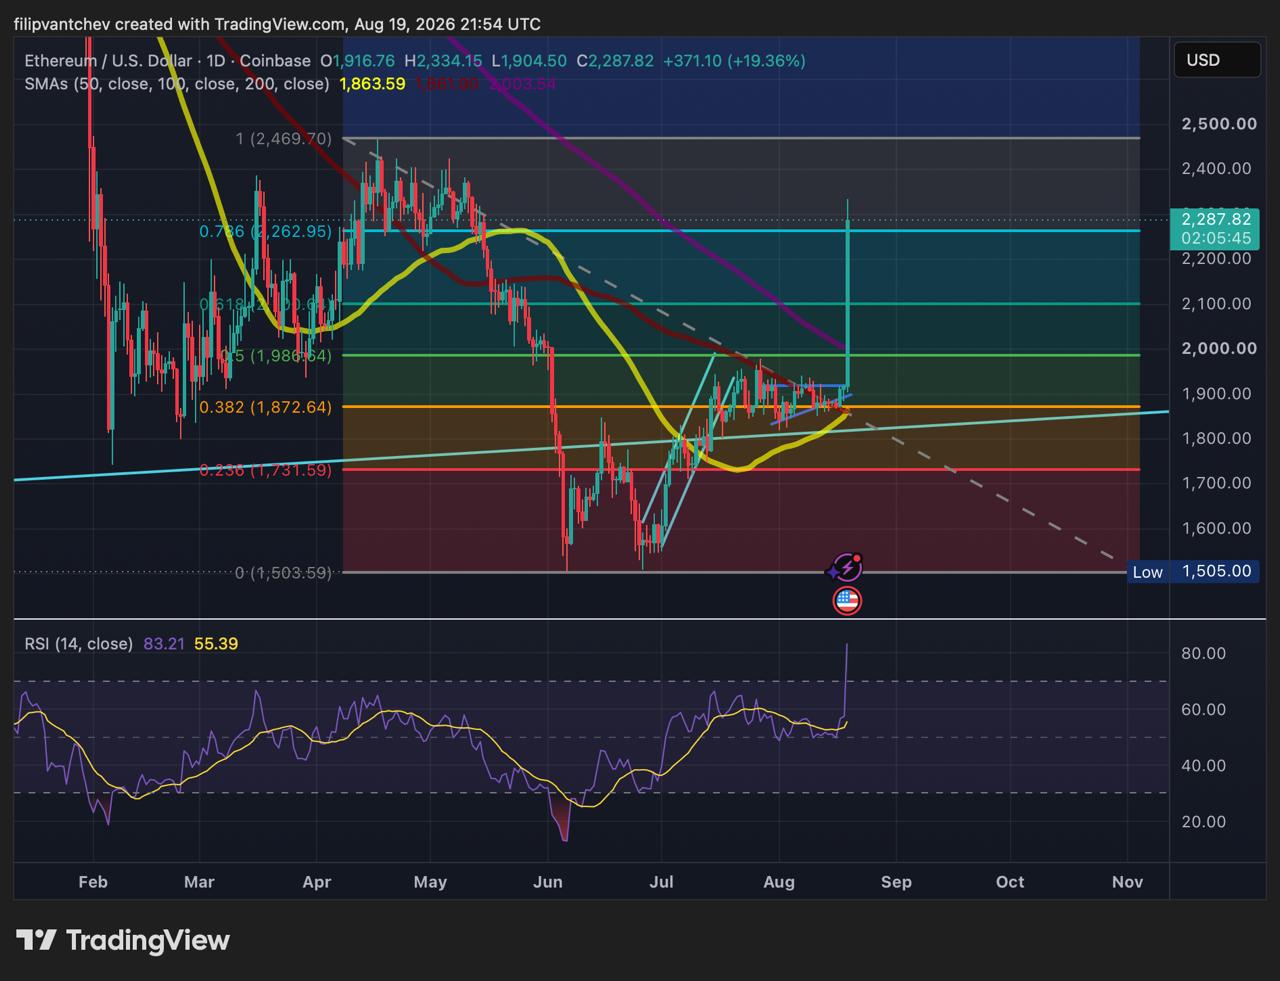Open the USD currency selector

pos(1216,60)
